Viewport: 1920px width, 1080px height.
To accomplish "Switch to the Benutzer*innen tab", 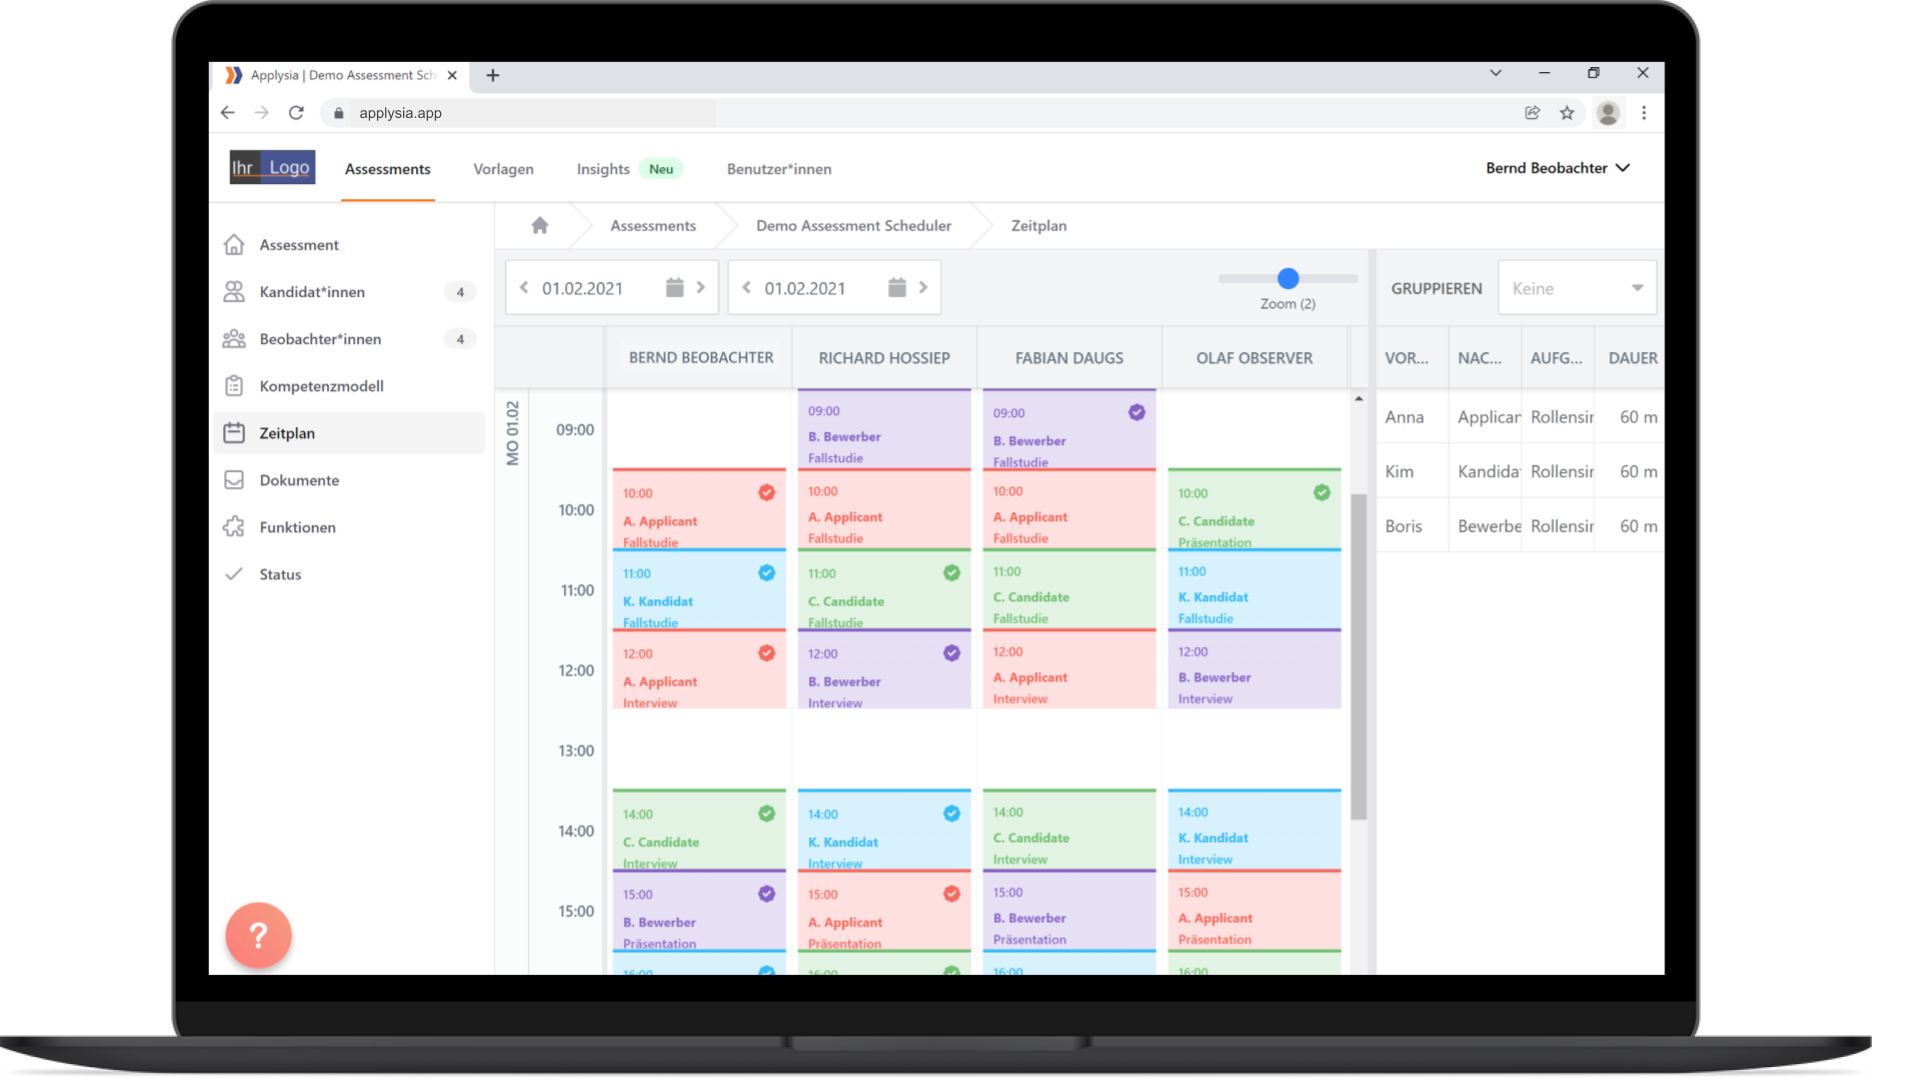I will click(x=779, y=169).
